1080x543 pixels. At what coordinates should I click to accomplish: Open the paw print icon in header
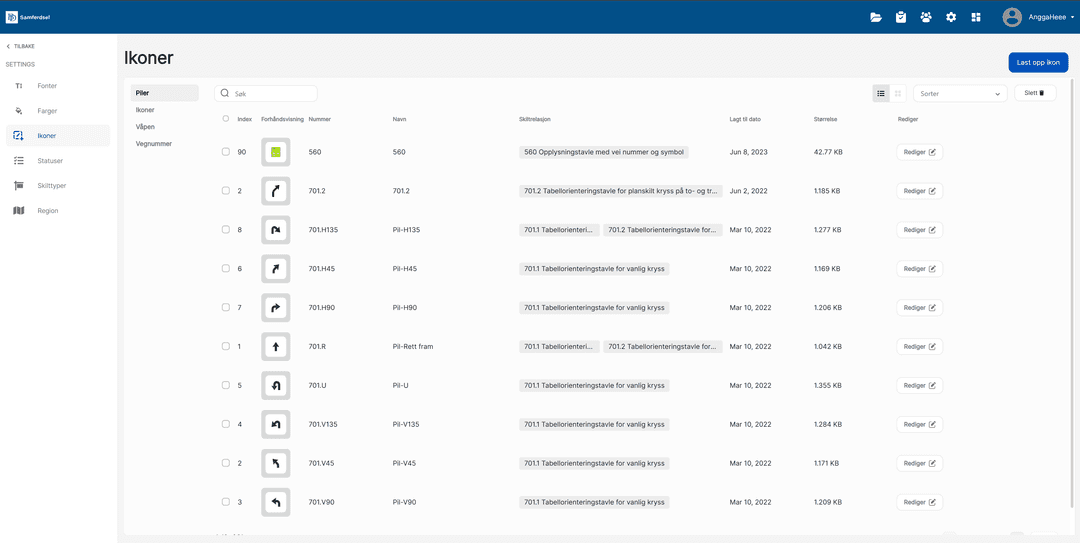tap(926, 17)
